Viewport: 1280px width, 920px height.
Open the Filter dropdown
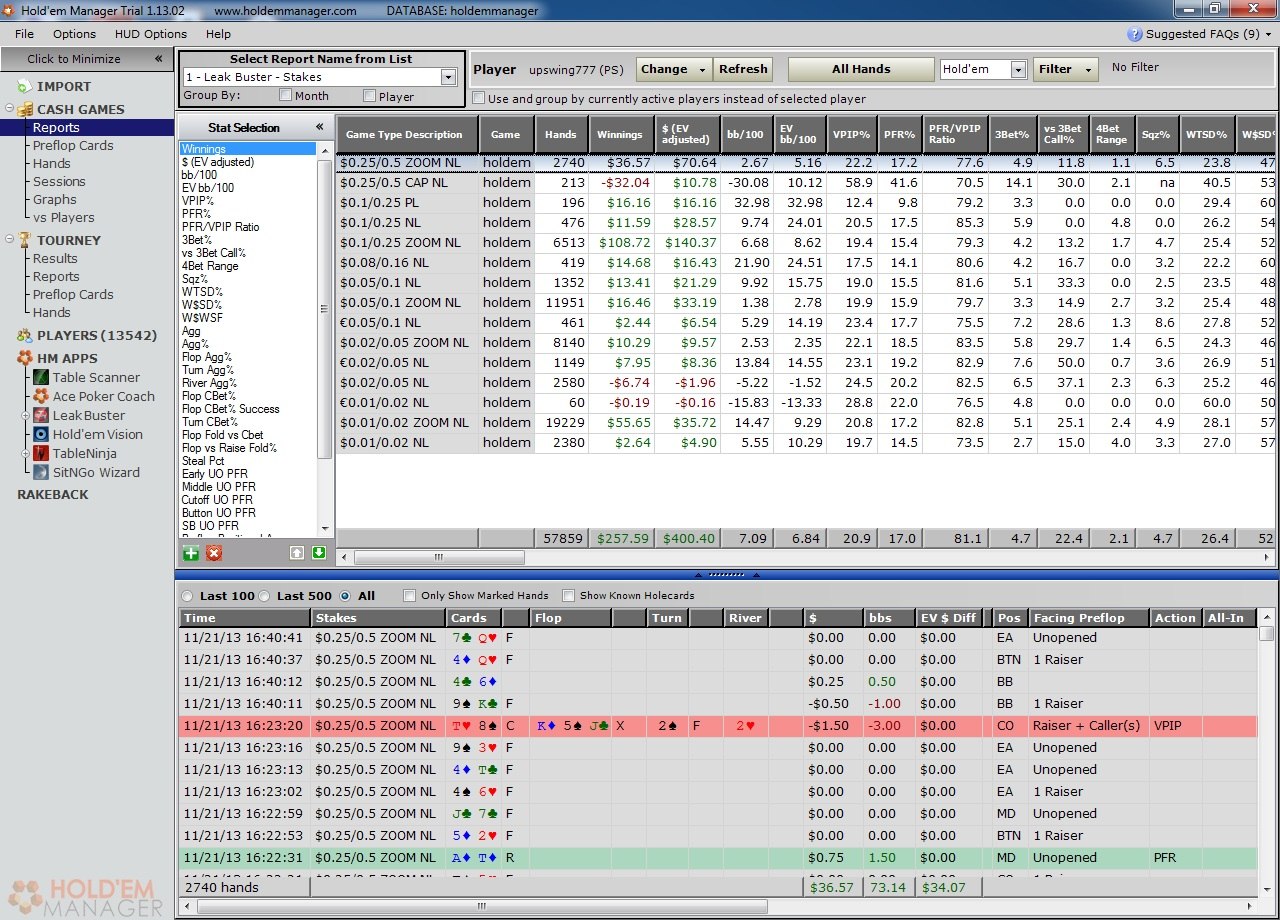pos(1065,69)
